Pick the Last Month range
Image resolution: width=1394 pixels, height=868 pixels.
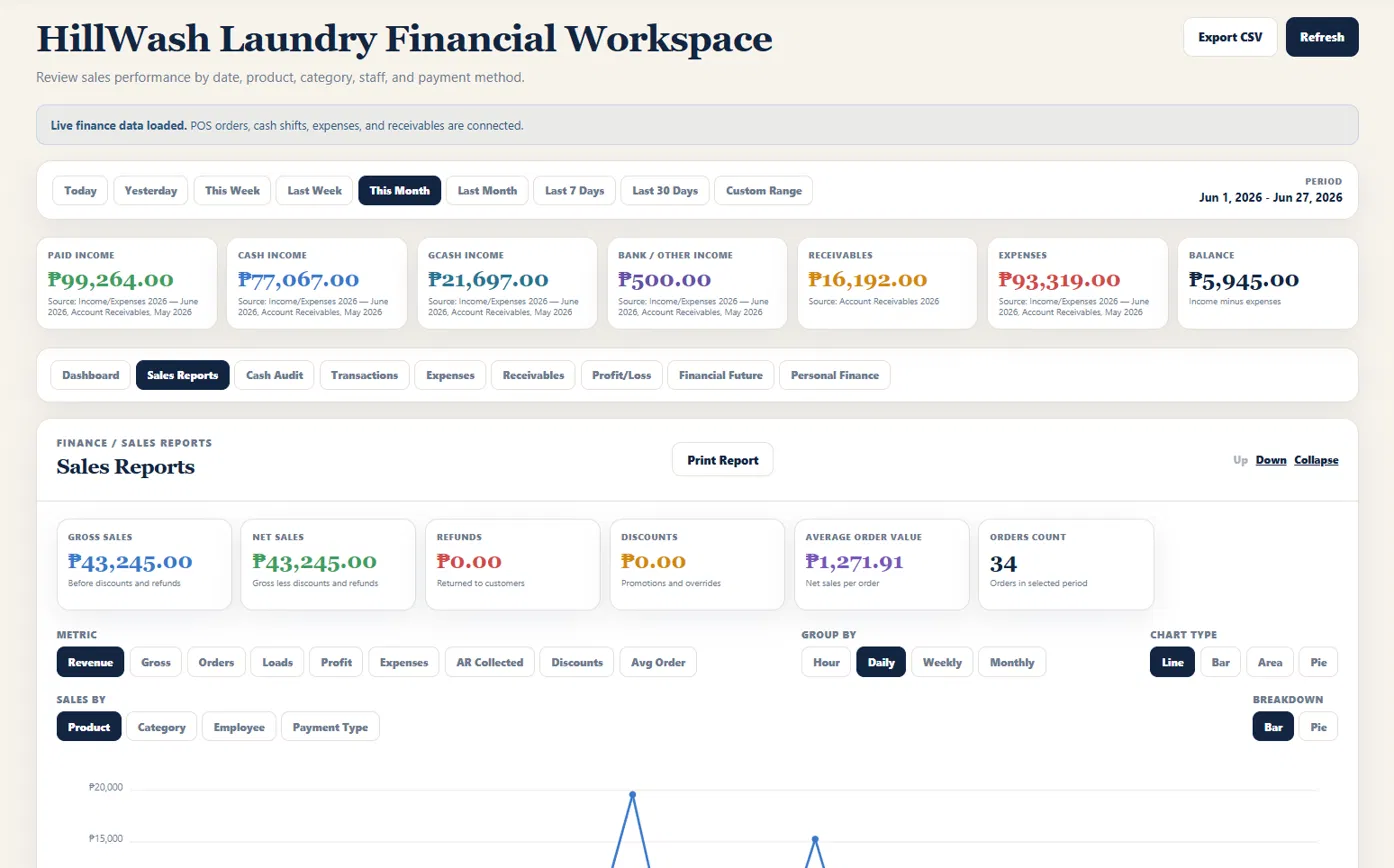(x=487, y=190)
